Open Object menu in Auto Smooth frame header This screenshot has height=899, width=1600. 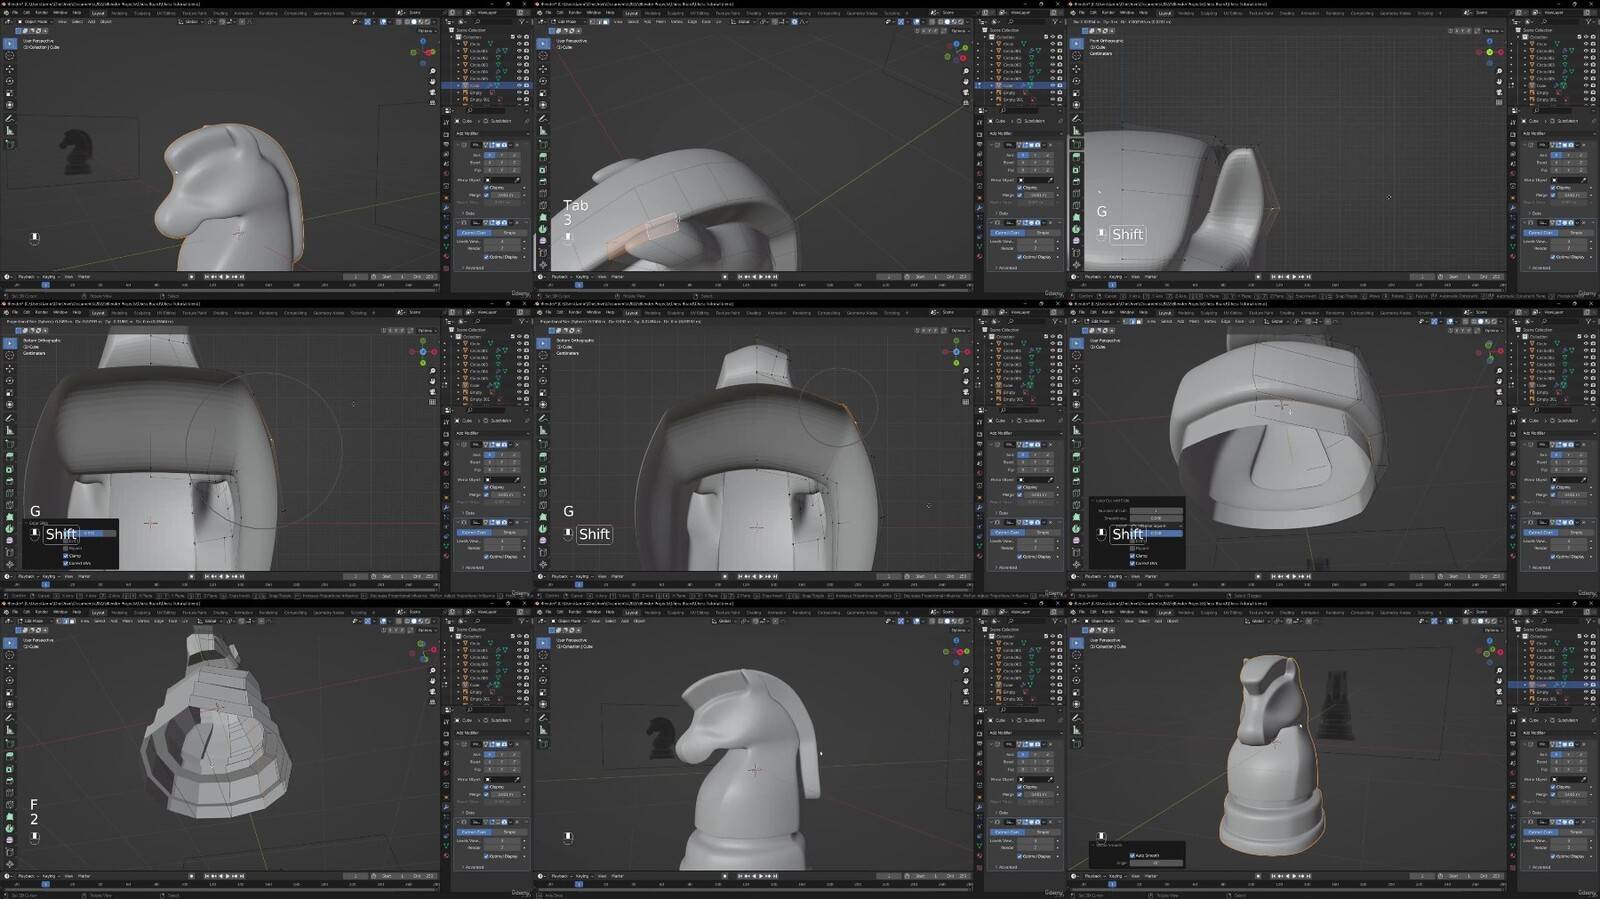pyautogui.click(x=1172, y=621)
